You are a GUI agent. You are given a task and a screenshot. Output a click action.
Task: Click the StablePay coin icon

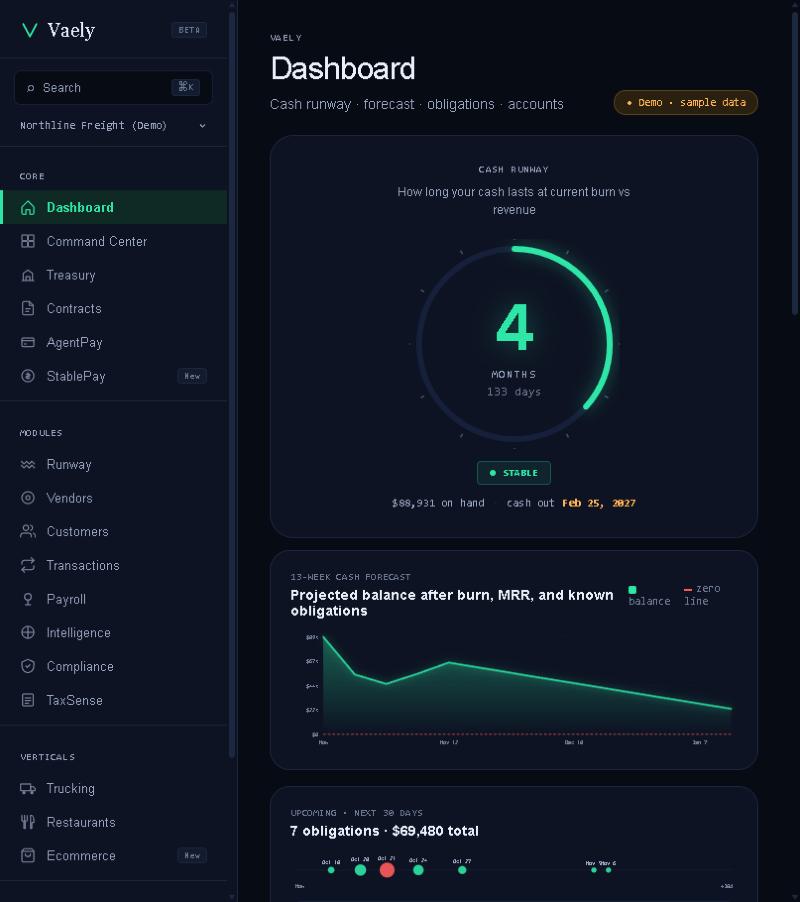[28, 376]
